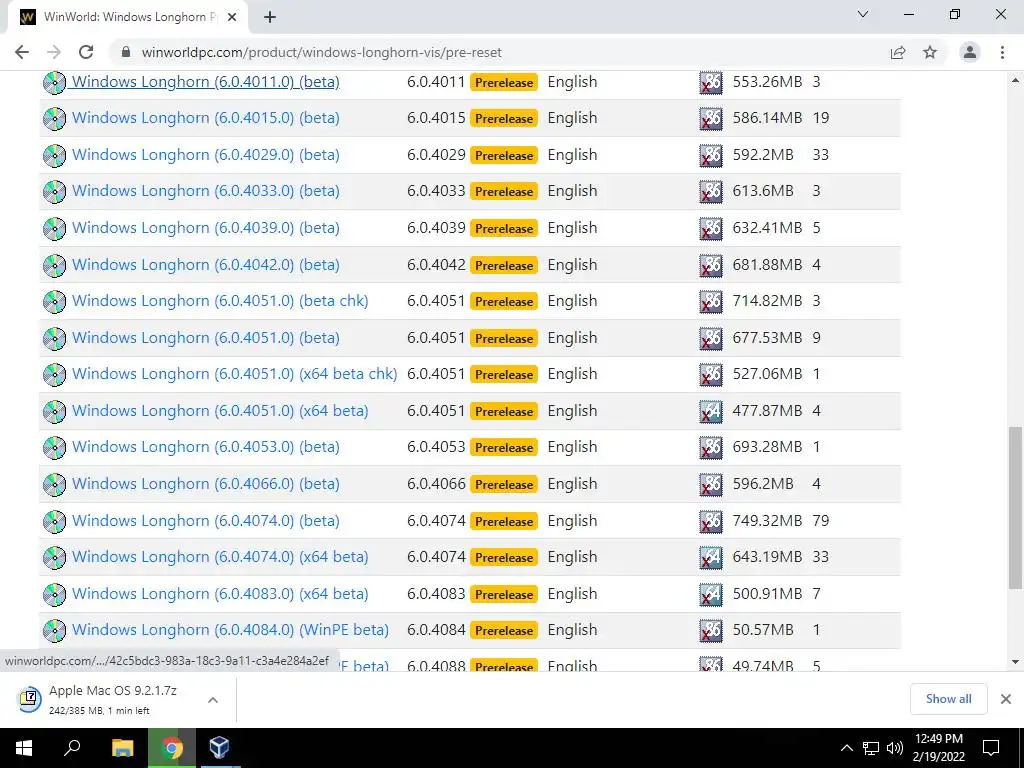1024x768 pixels.
Task: Click the page scrollbar down arrow
Action: pos(1015,662)
